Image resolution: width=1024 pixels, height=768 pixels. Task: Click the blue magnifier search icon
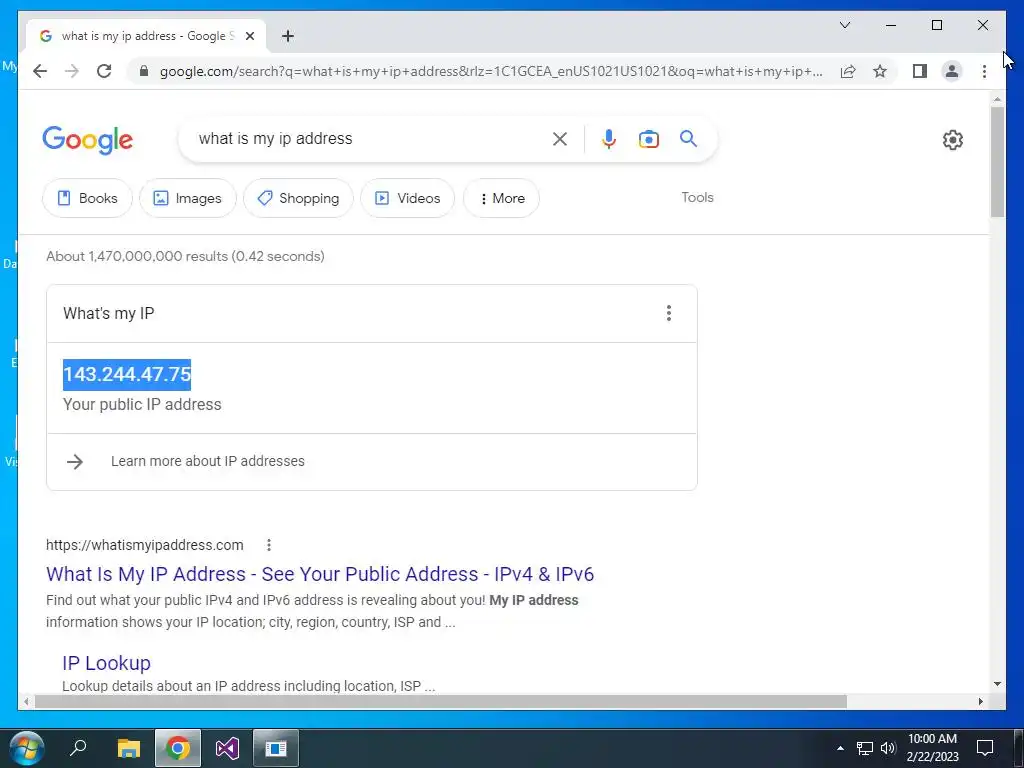pos(688,138)
